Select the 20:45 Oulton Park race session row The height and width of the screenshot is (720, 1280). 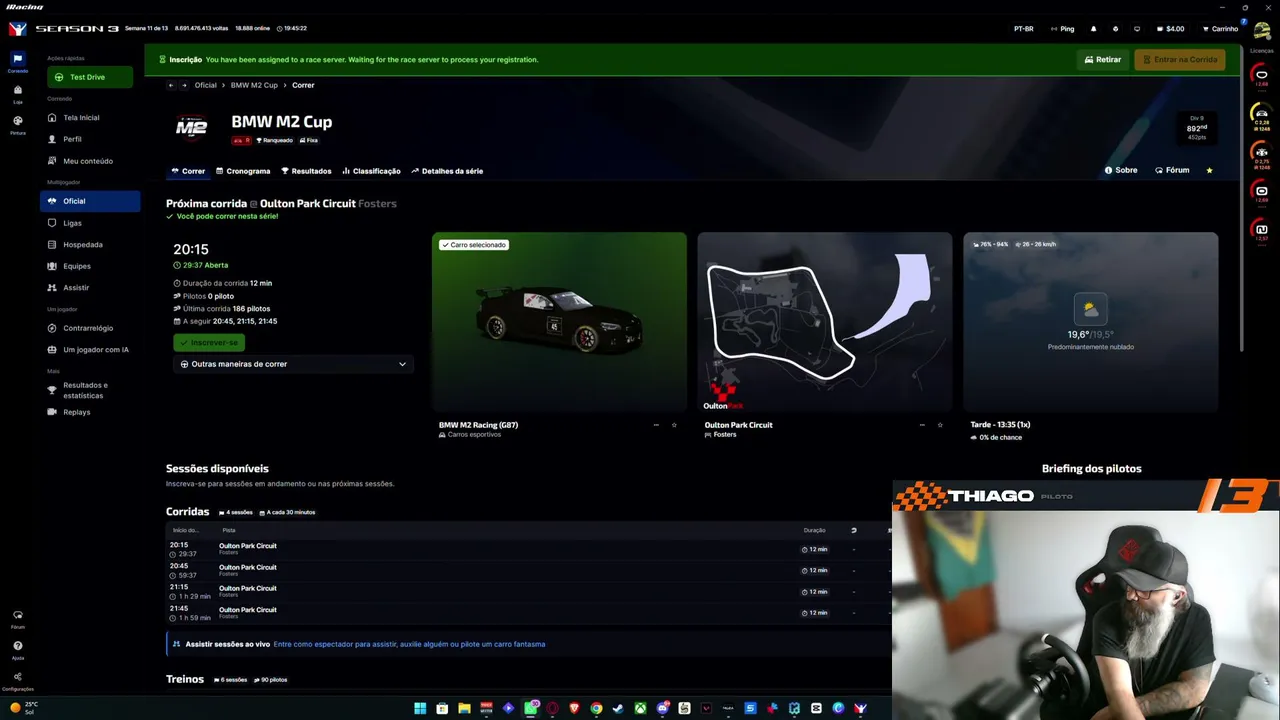[528, 570]
